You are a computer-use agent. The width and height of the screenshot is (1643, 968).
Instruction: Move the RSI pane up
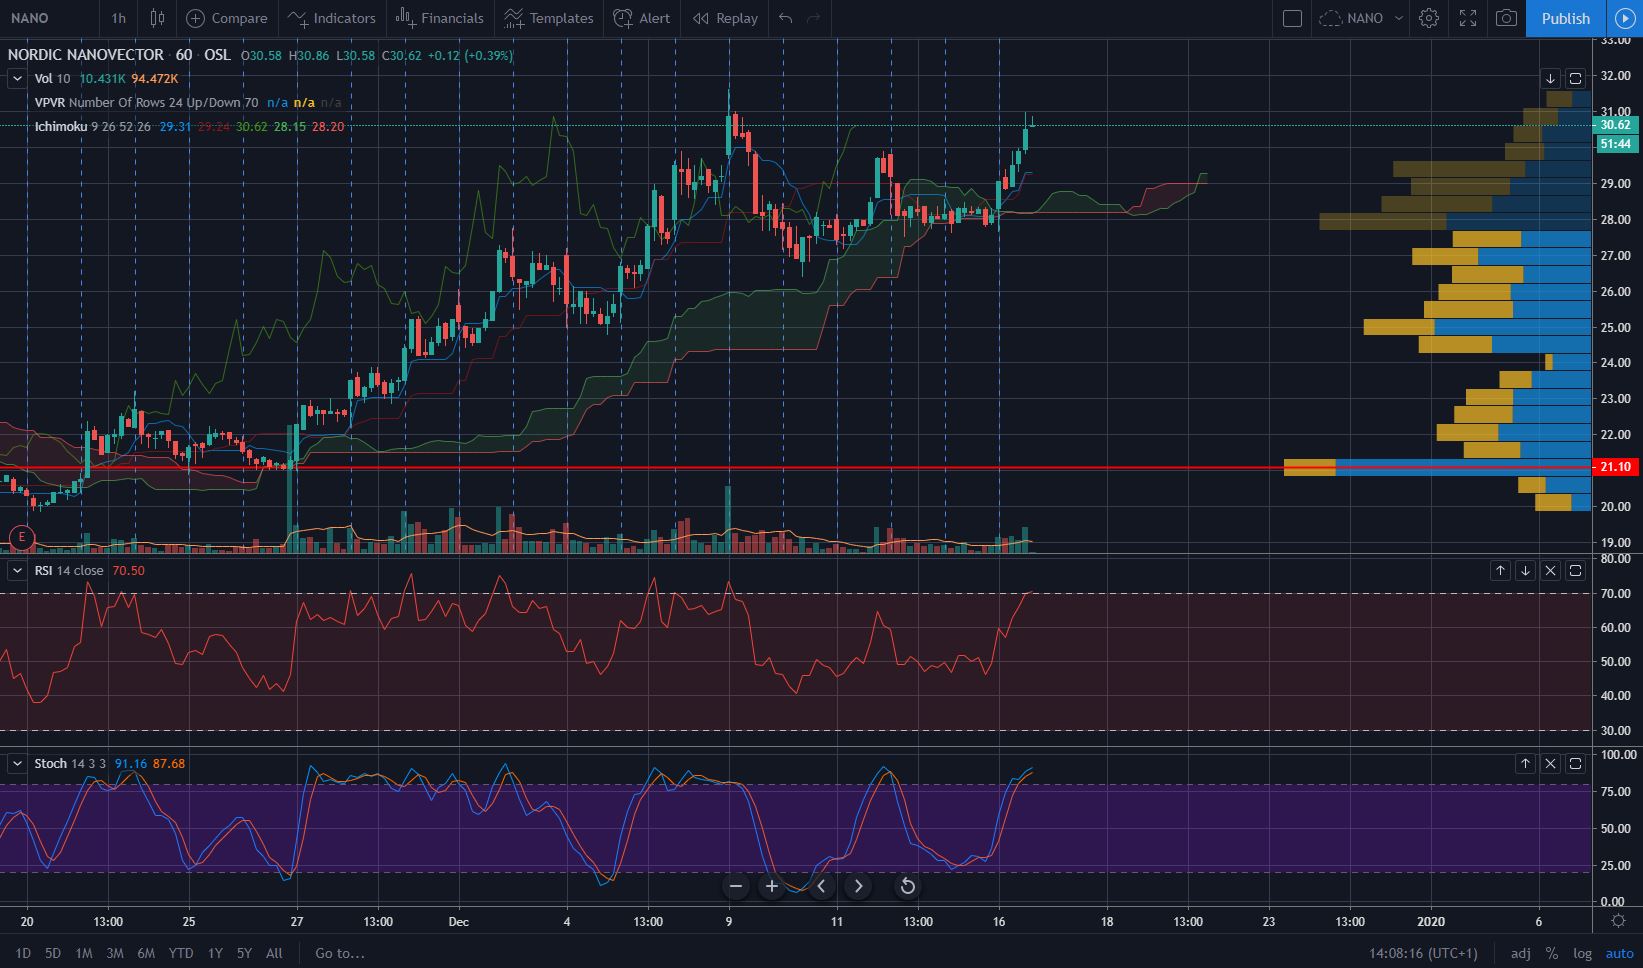click(1500, 570)
